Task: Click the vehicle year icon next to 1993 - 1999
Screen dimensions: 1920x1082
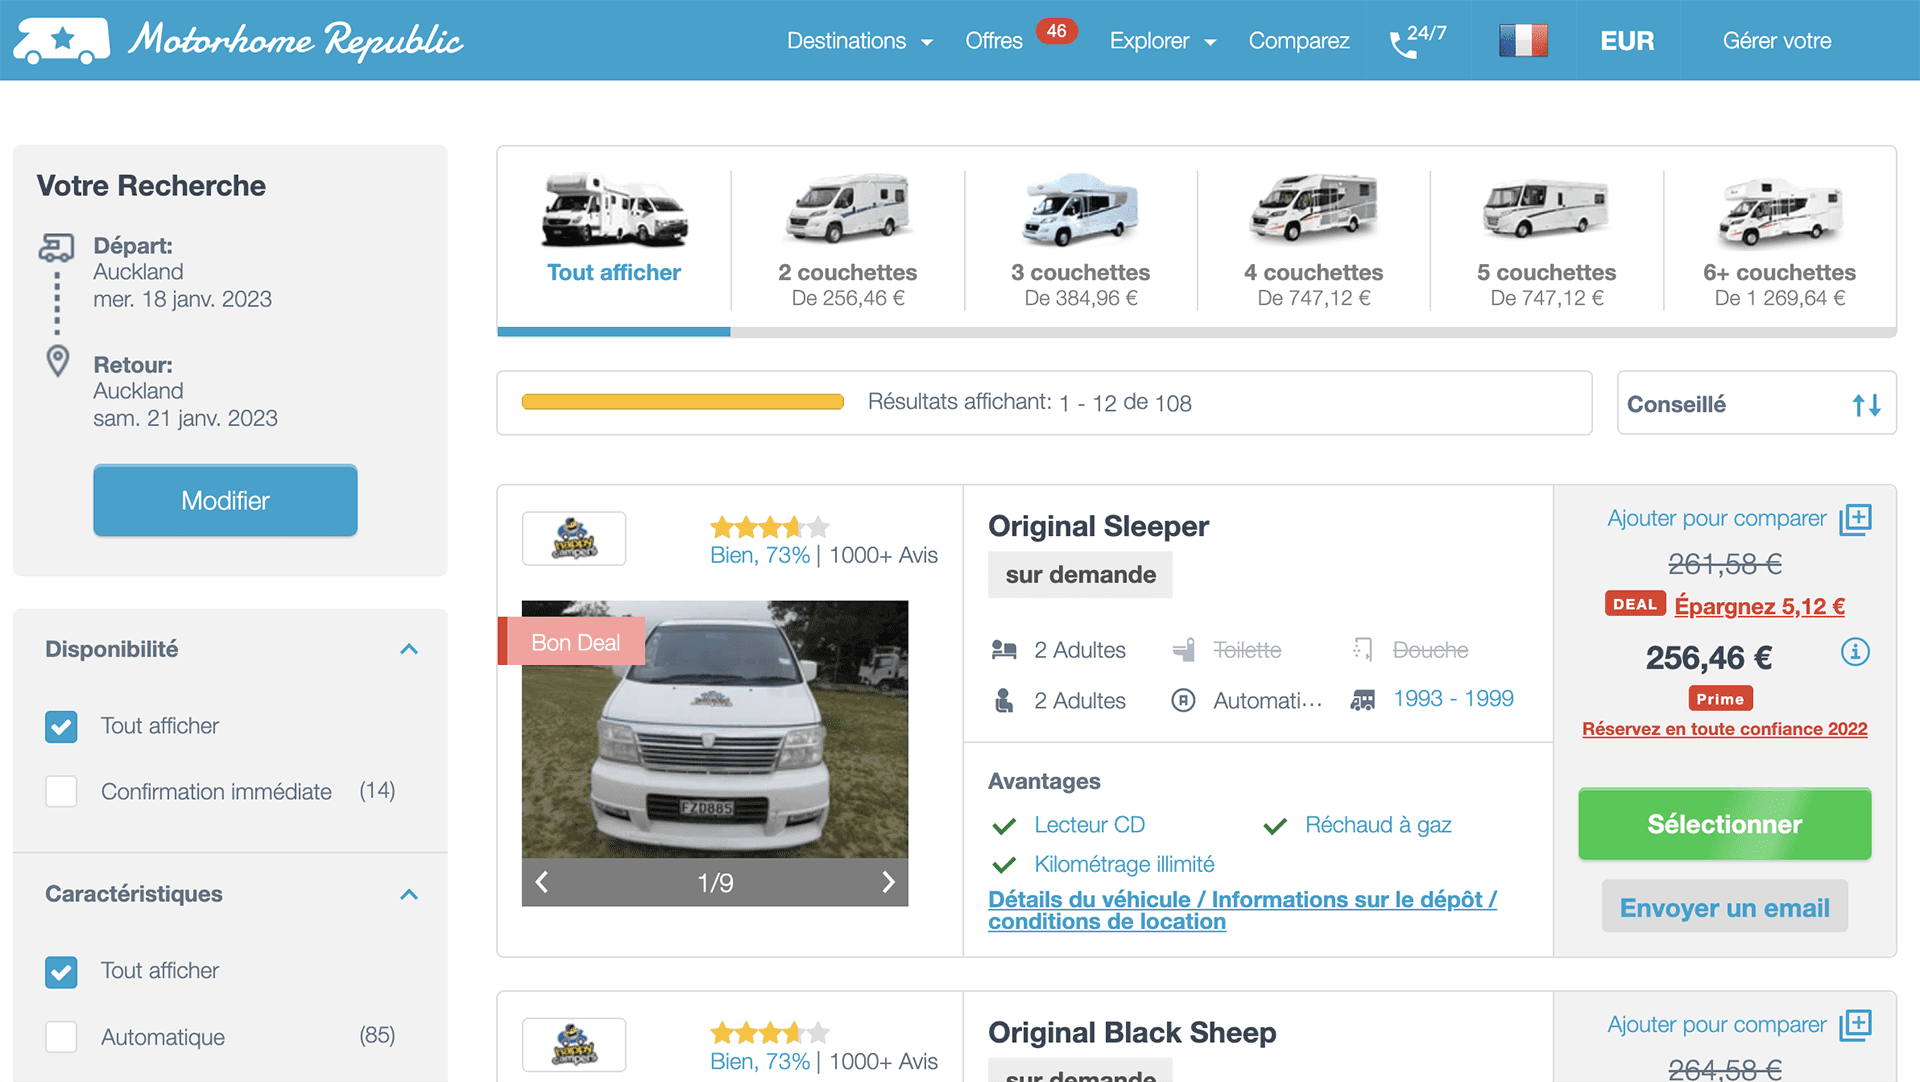Action: coord(1362,700)
